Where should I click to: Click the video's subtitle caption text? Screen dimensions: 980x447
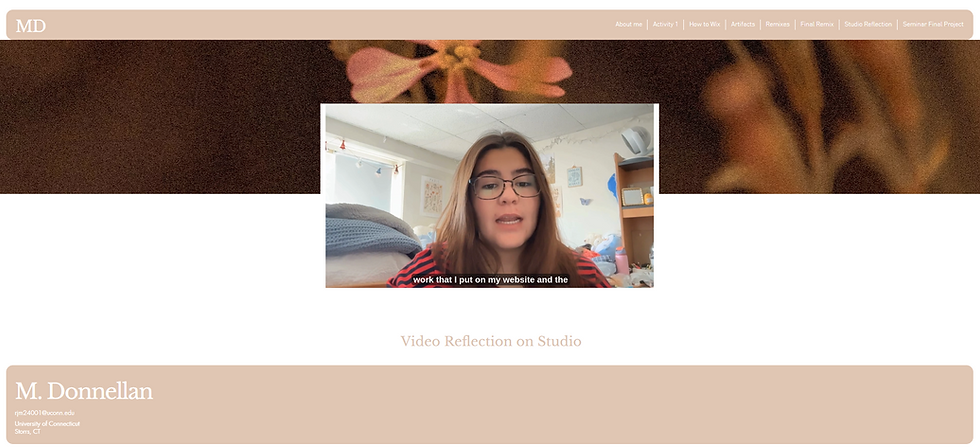click(x=490, y=279)
